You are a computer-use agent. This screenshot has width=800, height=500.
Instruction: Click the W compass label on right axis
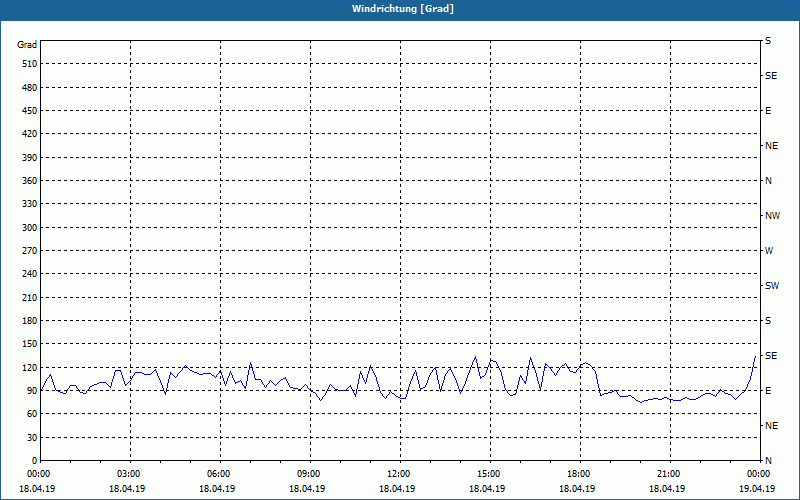(769, 251)
